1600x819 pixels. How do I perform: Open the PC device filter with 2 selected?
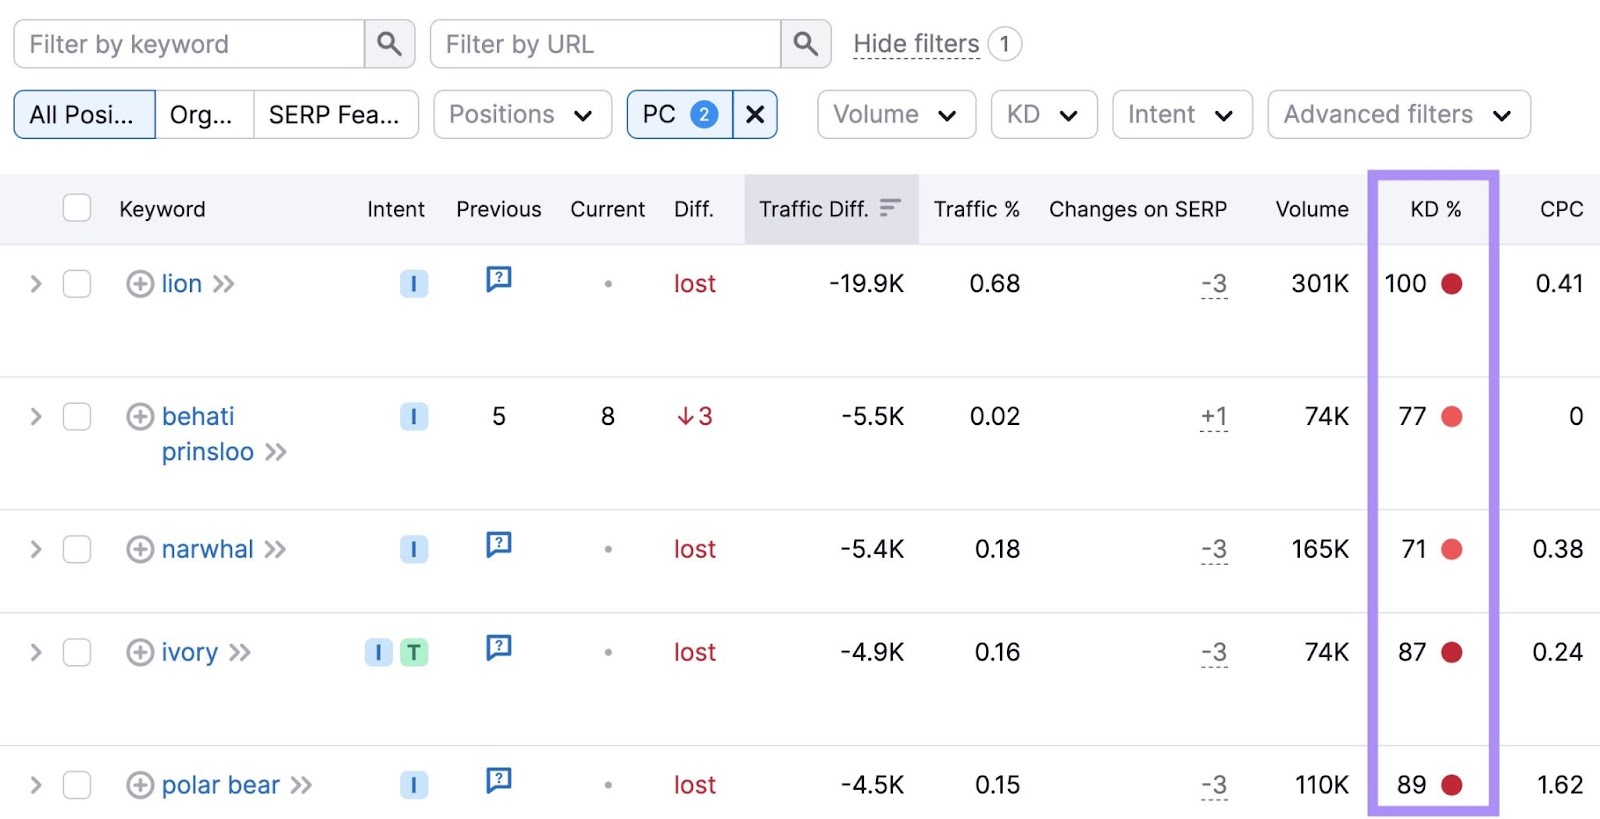click(x=680, y=114)
